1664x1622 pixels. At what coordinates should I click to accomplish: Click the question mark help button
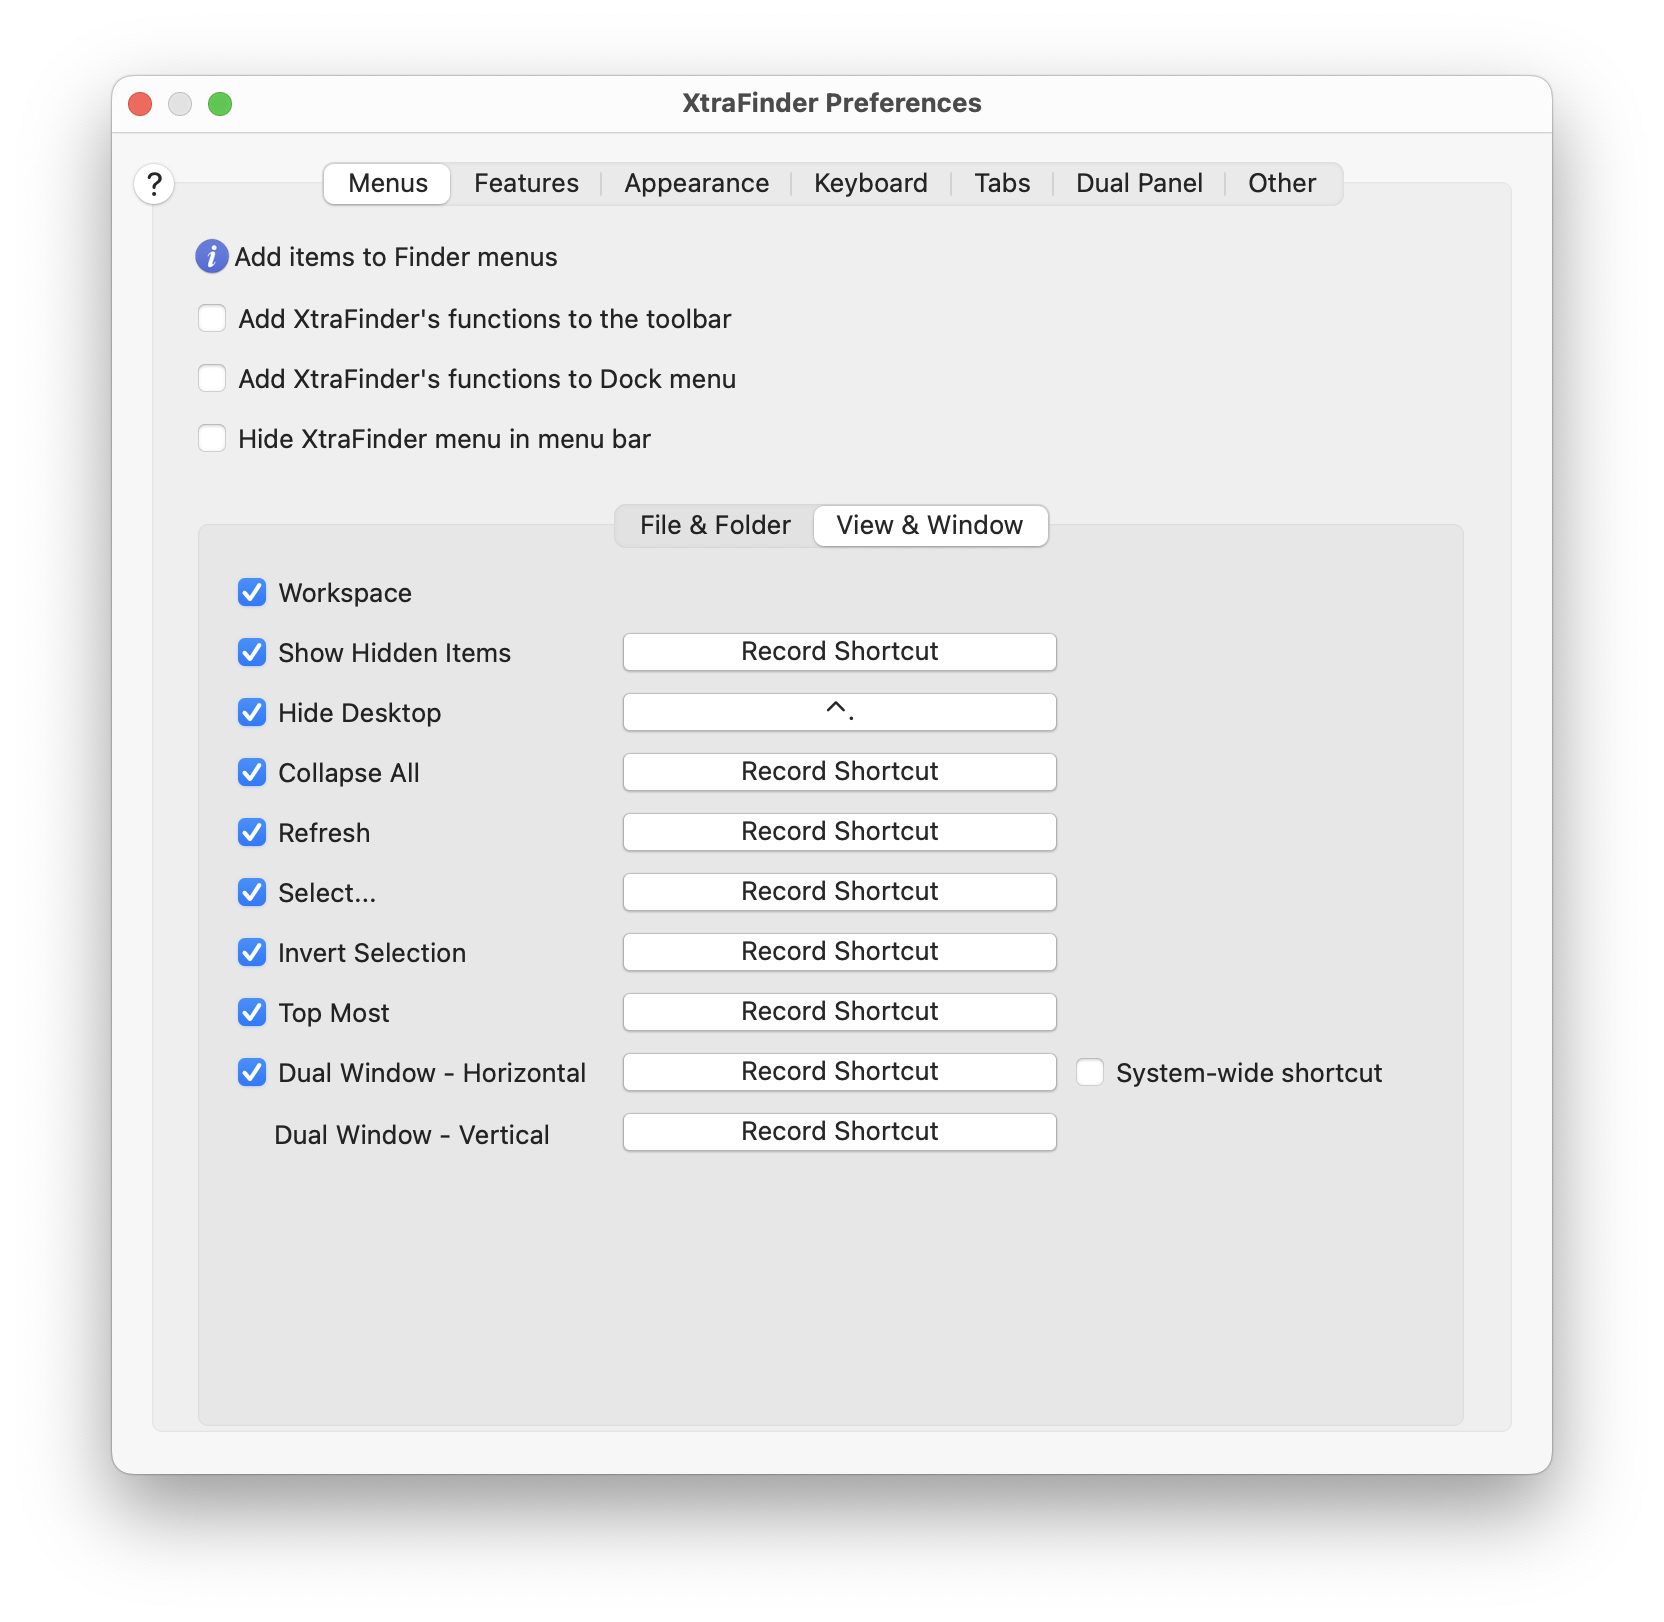point(154,184)
